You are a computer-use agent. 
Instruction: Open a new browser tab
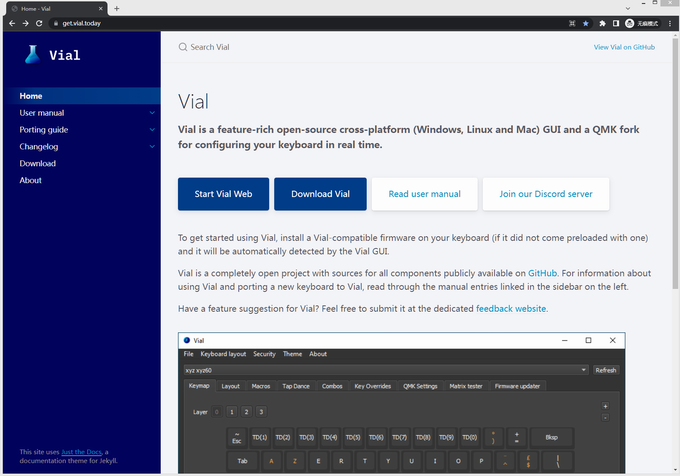pos(117,8)
